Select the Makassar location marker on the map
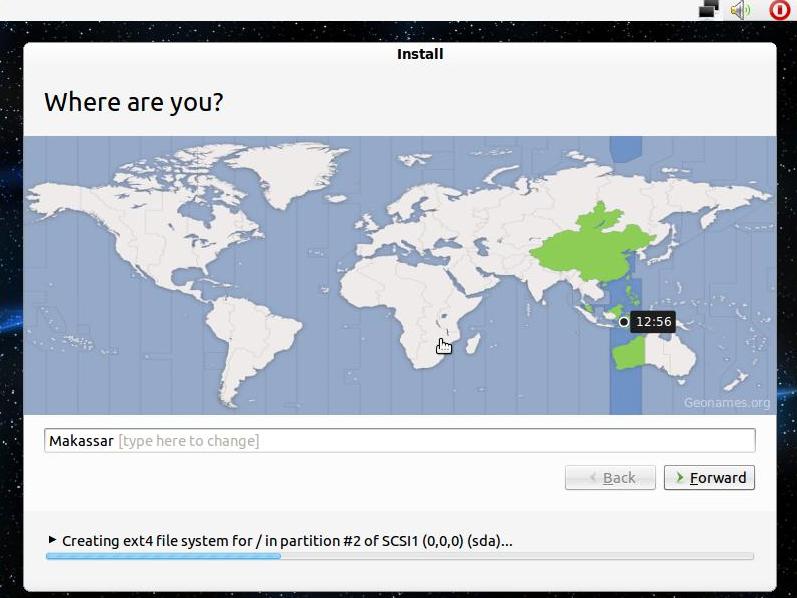The width and height of the screenshot is (797, 598). tap(624, 322)
